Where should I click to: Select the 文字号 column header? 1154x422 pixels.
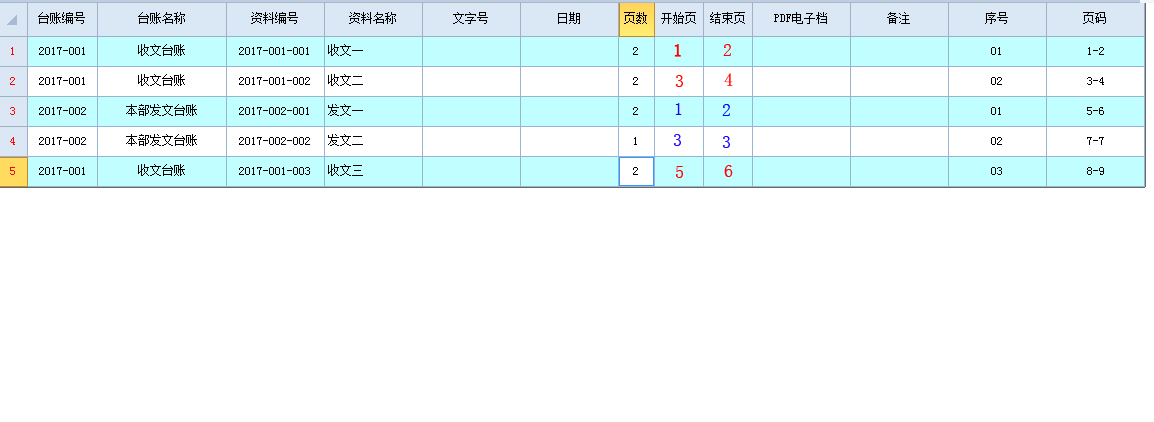tap(471, 19)
